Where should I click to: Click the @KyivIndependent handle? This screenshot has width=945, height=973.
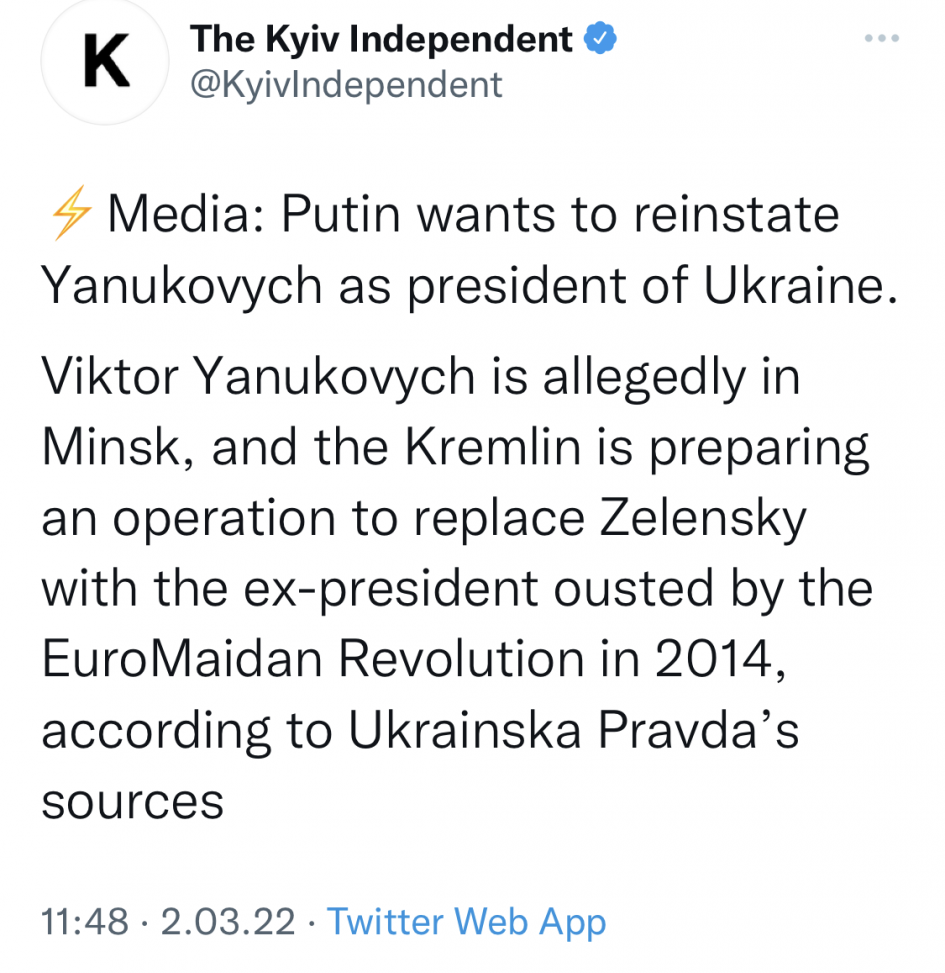346,85
